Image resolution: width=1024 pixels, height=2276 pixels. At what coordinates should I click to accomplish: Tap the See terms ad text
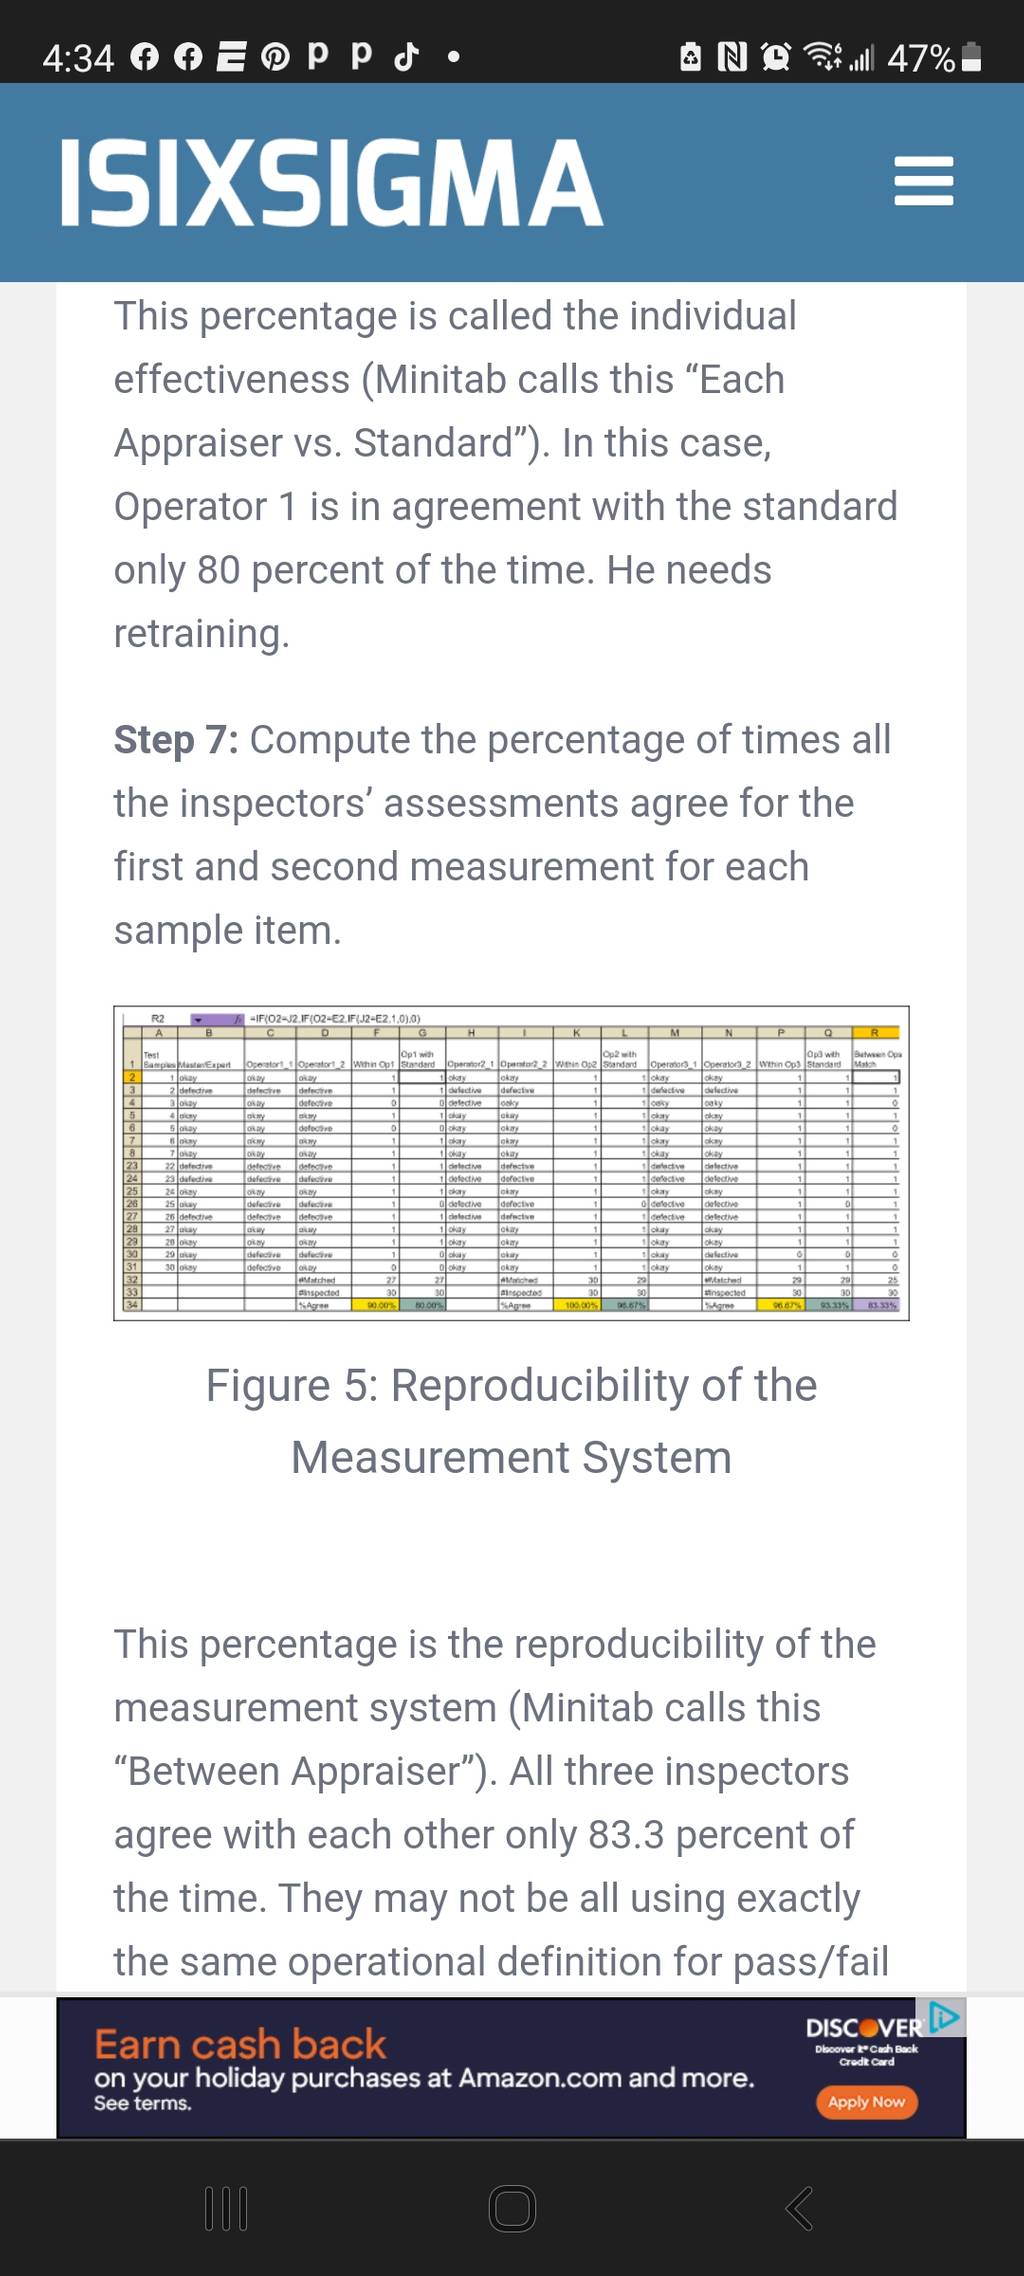[x=143, y=2103]
